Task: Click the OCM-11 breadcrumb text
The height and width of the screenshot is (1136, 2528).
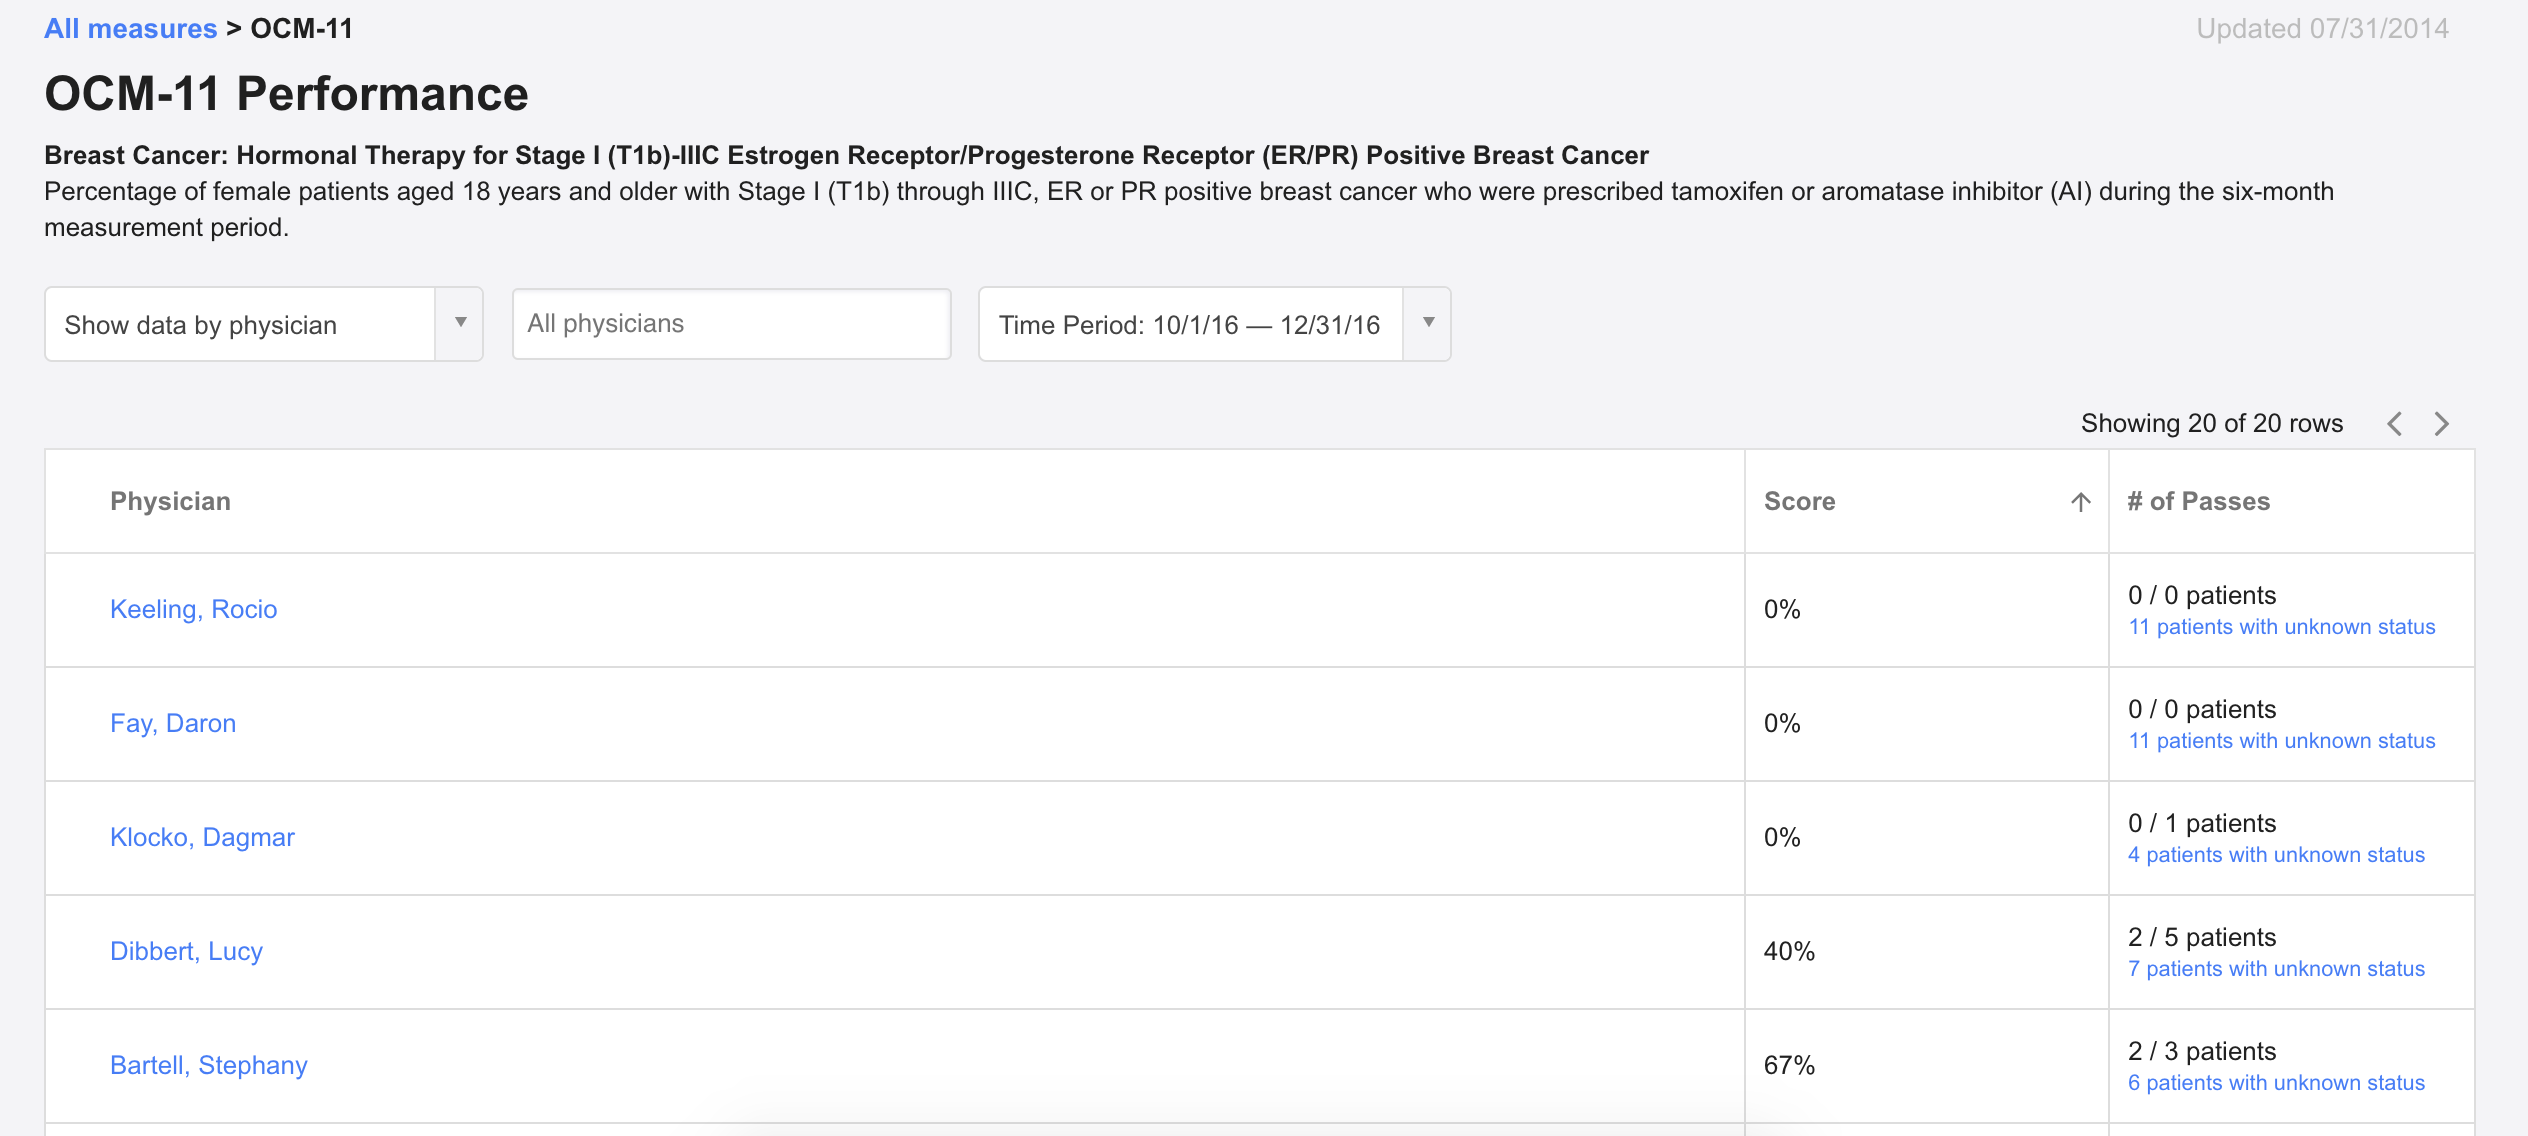Action: [x=302, y=29]
